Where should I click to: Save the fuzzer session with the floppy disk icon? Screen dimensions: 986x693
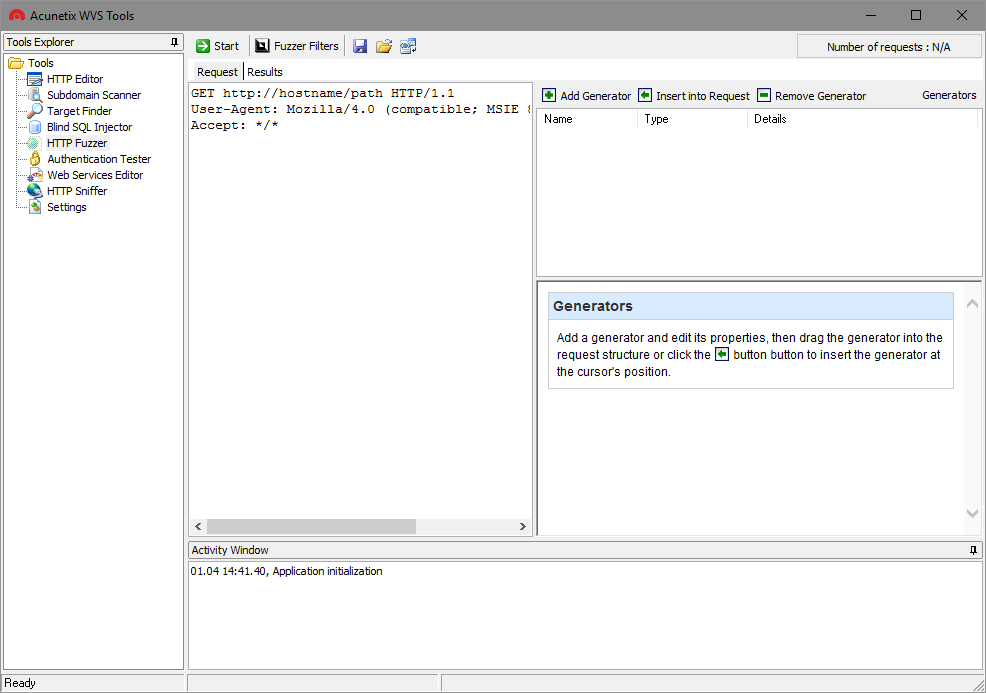[x=360, y=46]
